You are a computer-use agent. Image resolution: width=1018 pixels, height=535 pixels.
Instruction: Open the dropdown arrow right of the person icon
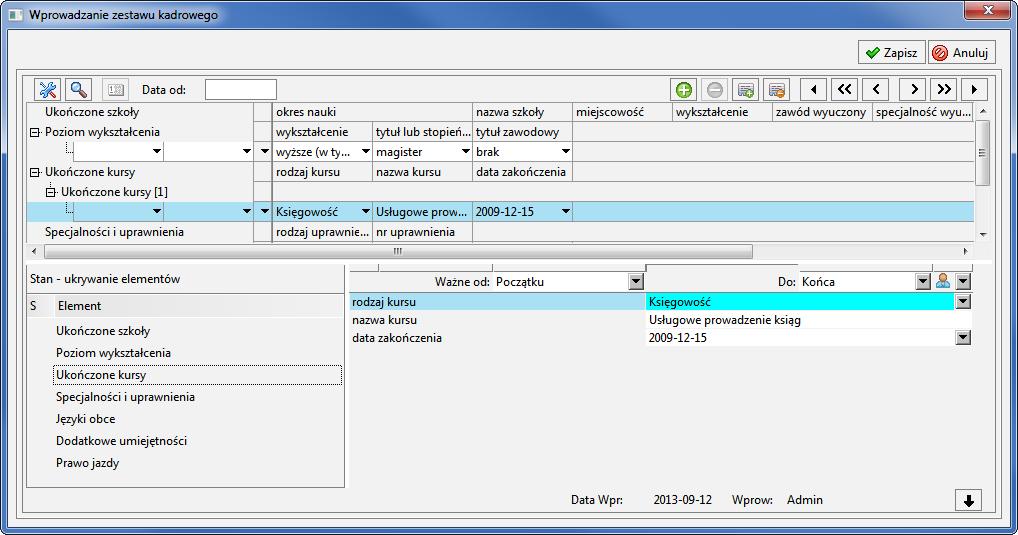(963, 282)
